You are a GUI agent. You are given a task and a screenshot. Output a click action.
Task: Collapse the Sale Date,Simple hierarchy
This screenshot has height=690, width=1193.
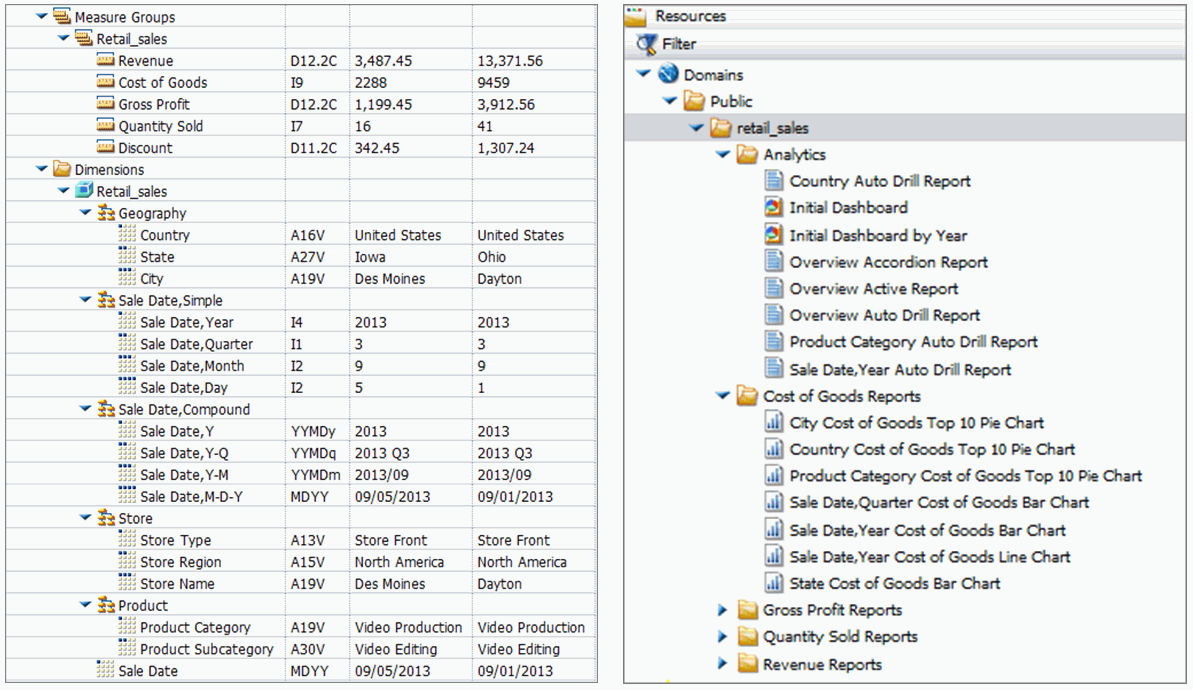point(85,300)
